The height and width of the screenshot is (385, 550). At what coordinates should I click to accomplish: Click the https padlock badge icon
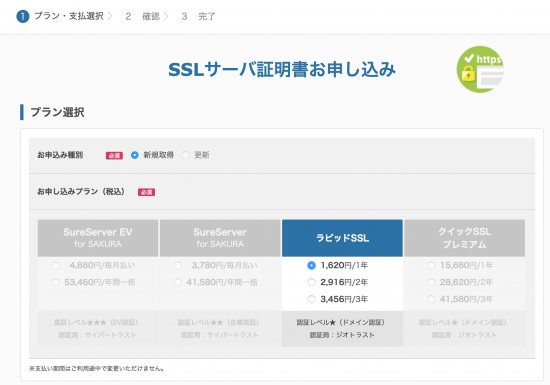(480, 69)
